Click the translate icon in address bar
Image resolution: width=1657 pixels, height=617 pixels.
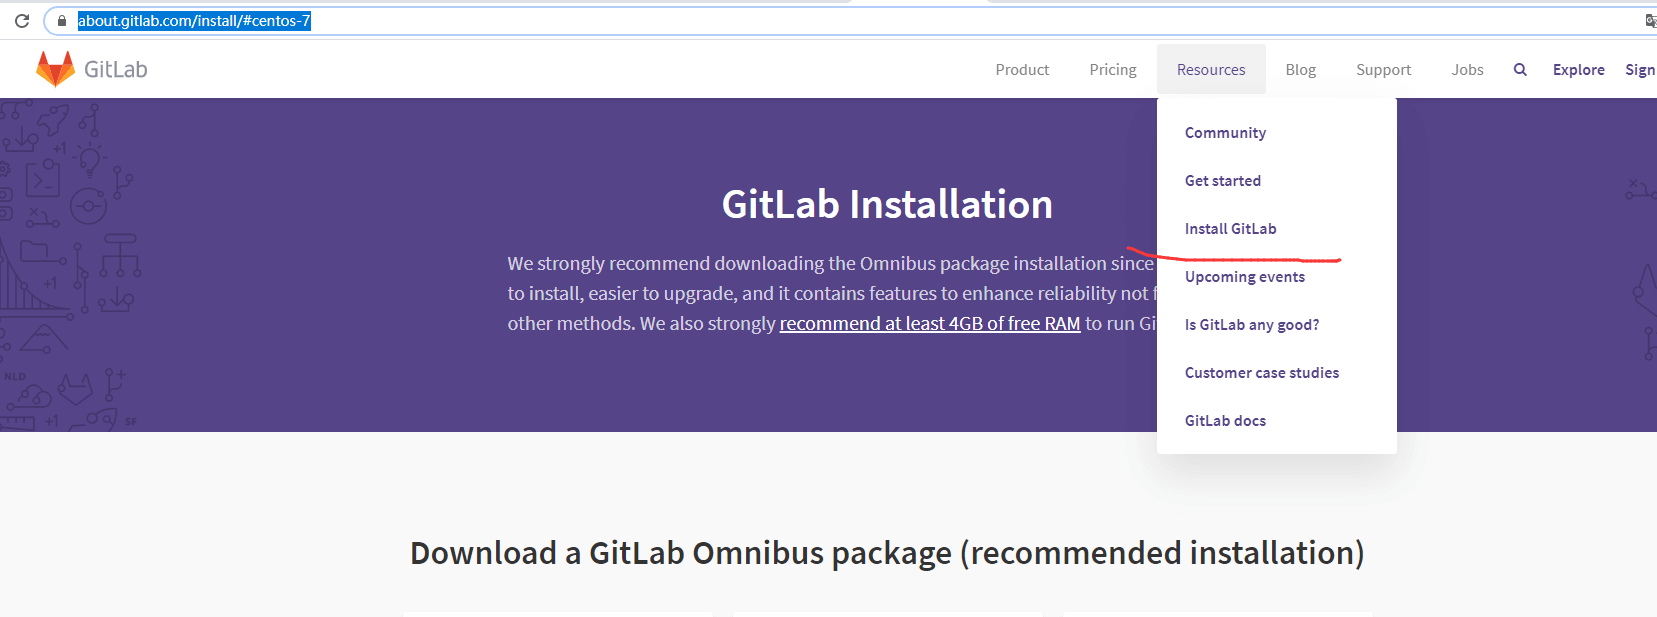coord(1650,21)
